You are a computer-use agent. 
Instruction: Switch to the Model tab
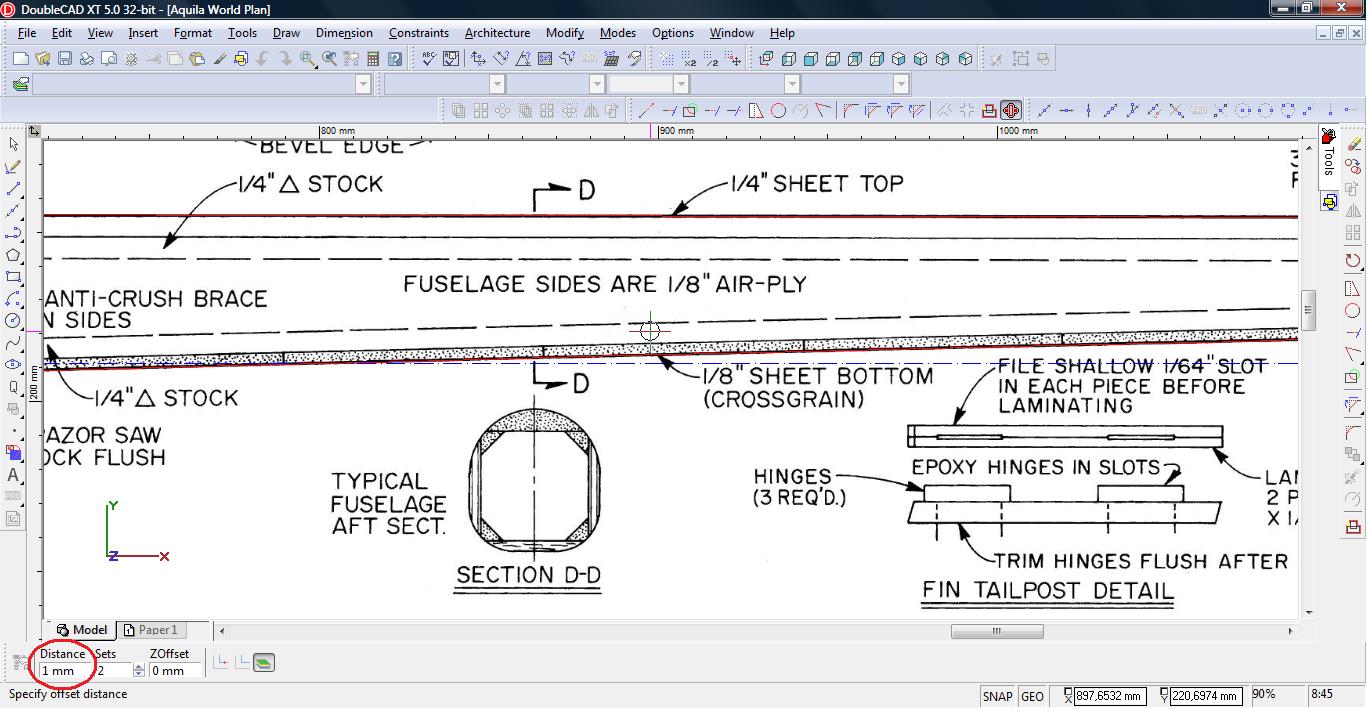(x=83, y=630)
